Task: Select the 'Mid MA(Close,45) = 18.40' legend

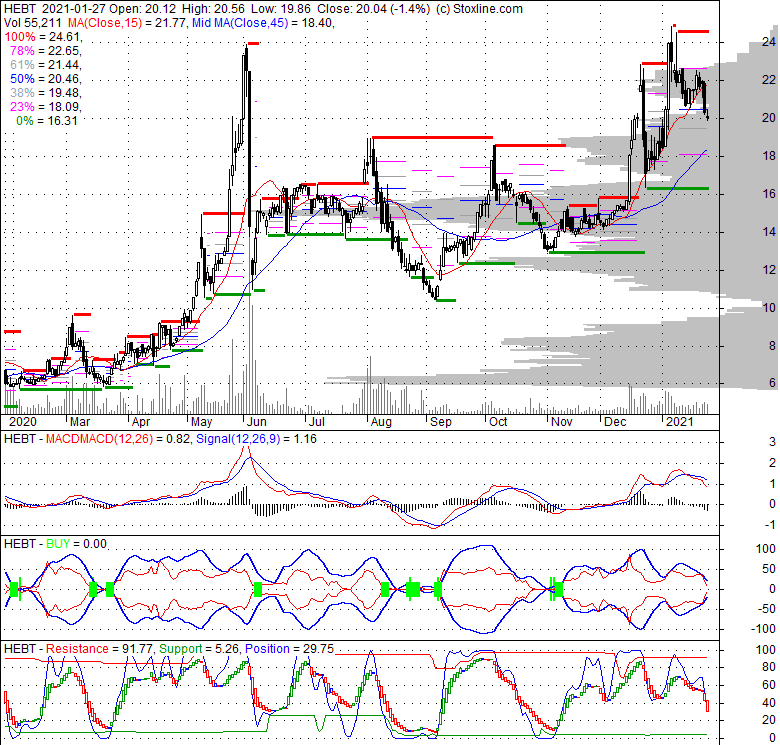Action: coord(262,23)
